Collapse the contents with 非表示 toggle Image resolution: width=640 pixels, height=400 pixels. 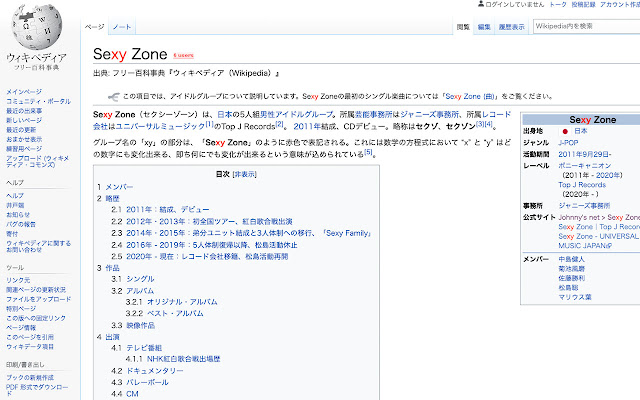[244, 174]
